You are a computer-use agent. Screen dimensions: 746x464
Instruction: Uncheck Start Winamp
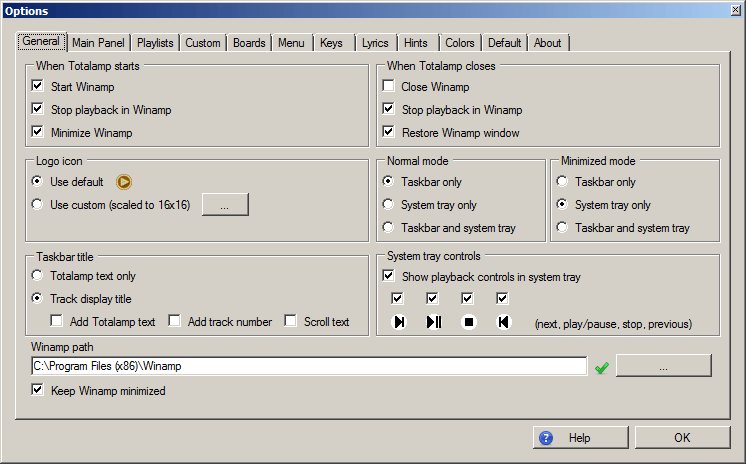[38, 86]
